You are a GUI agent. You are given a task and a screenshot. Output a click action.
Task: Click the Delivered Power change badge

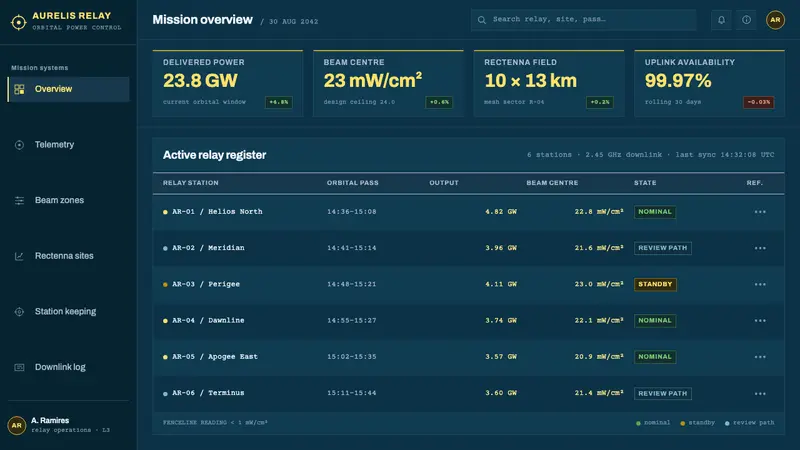pyautogui.click(x=279, y=102)
